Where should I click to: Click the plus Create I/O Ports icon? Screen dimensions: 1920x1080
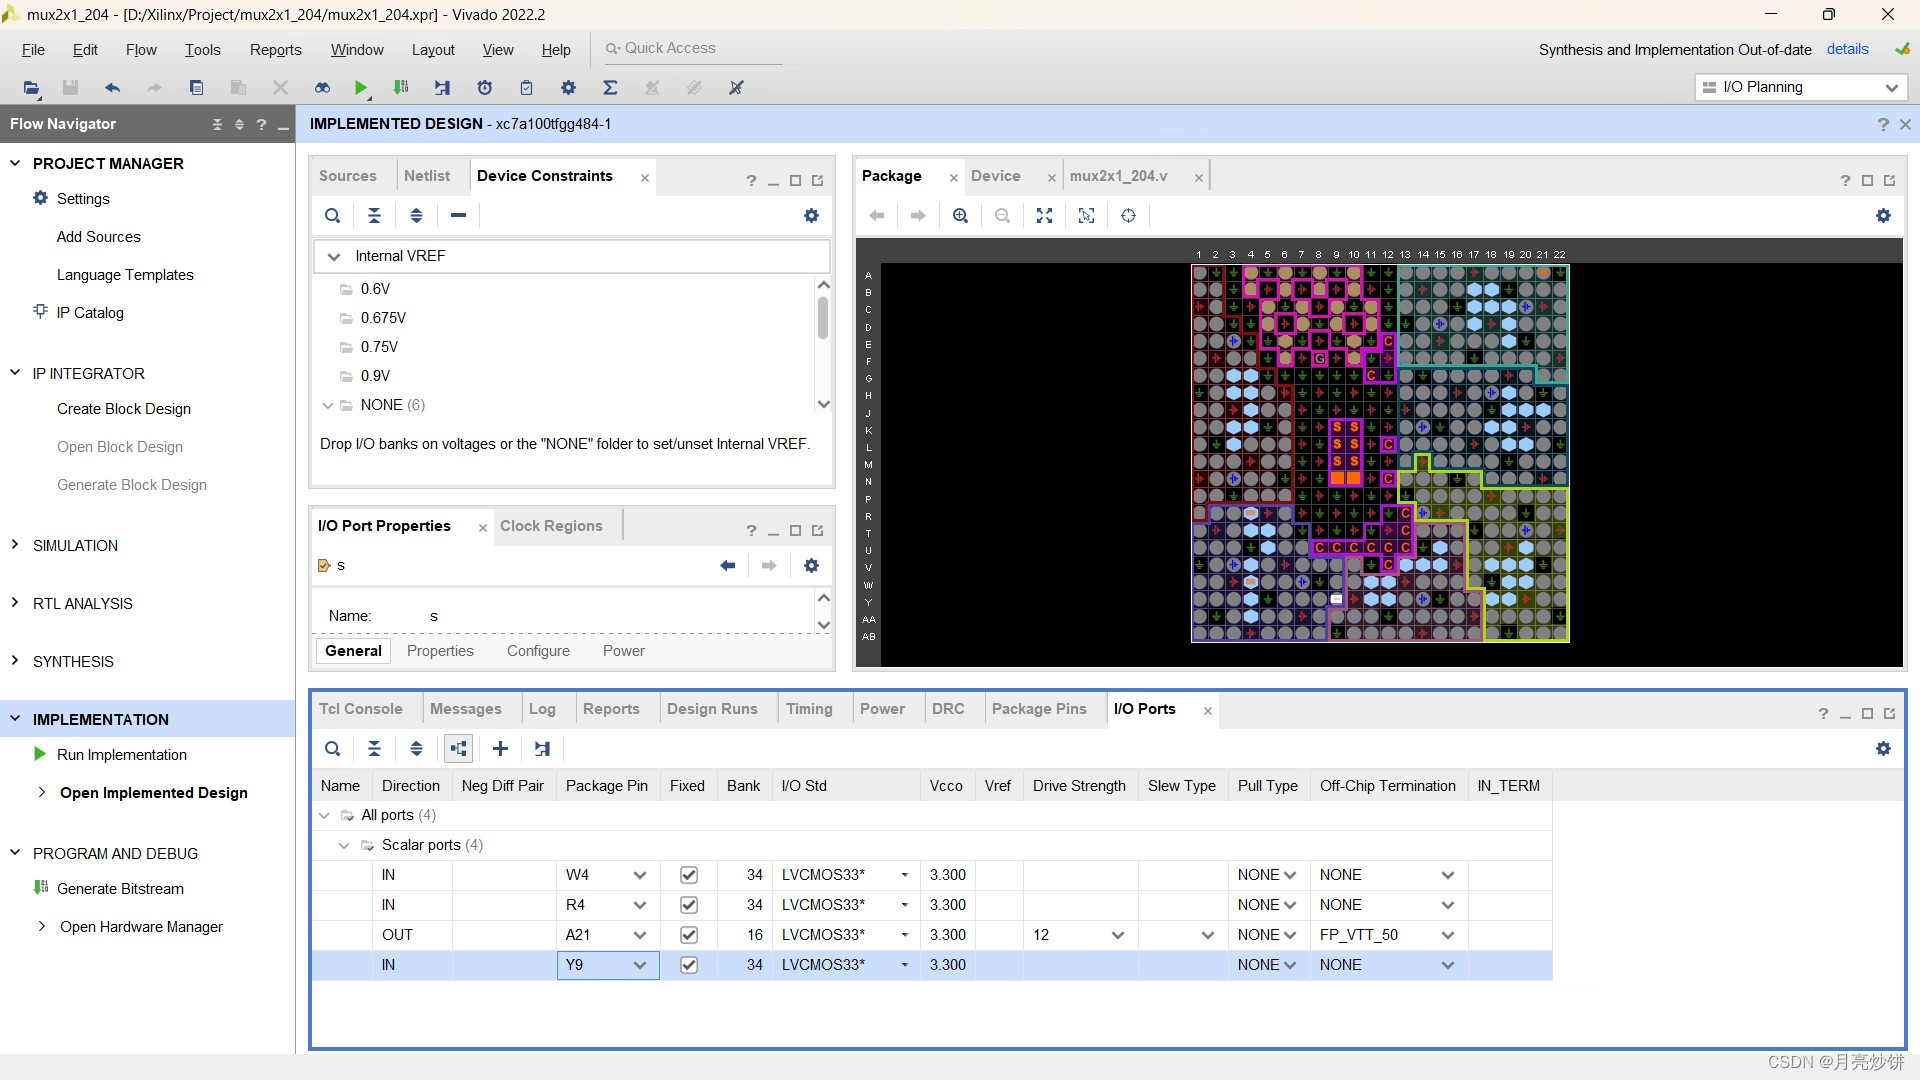(501, 749)
